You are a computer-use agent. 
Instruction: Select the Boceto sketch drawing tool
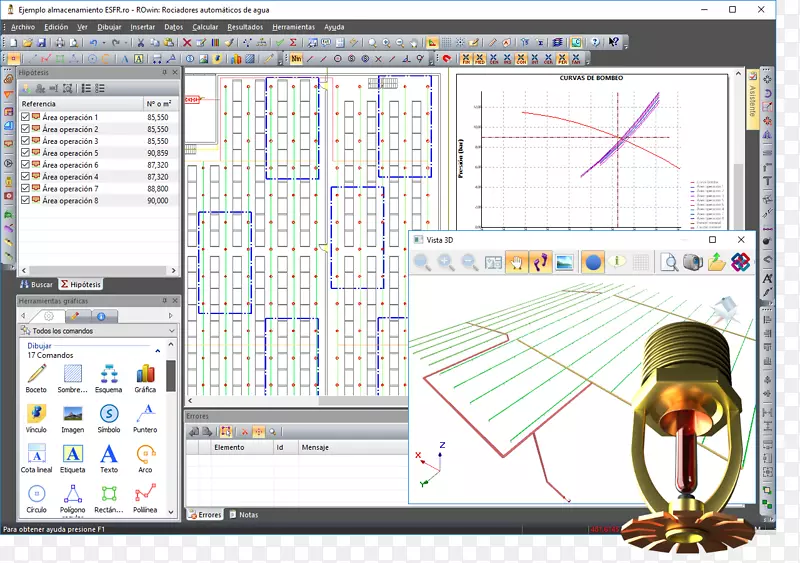[x=36, y=375]
